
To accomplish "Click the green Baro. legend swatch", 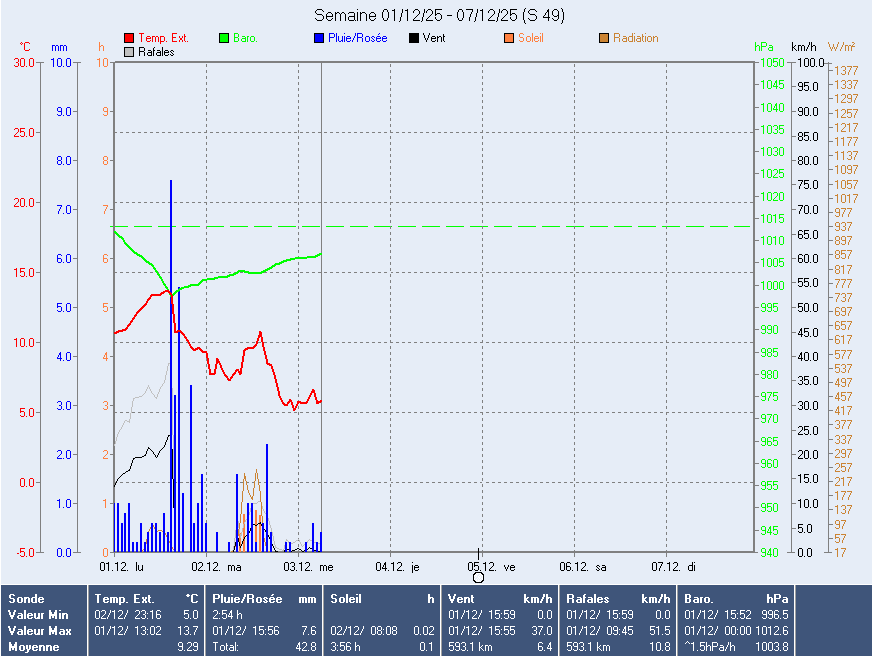I will (224, 38).
